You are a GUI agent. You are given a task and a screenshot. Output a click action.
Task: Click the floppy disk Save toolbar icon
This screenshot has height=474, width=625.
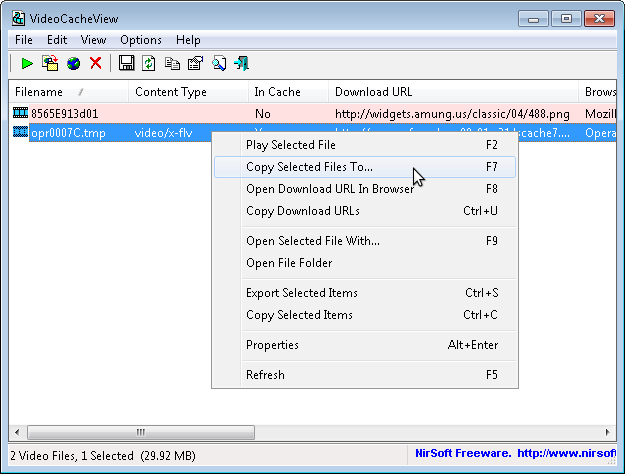point(126,63)
